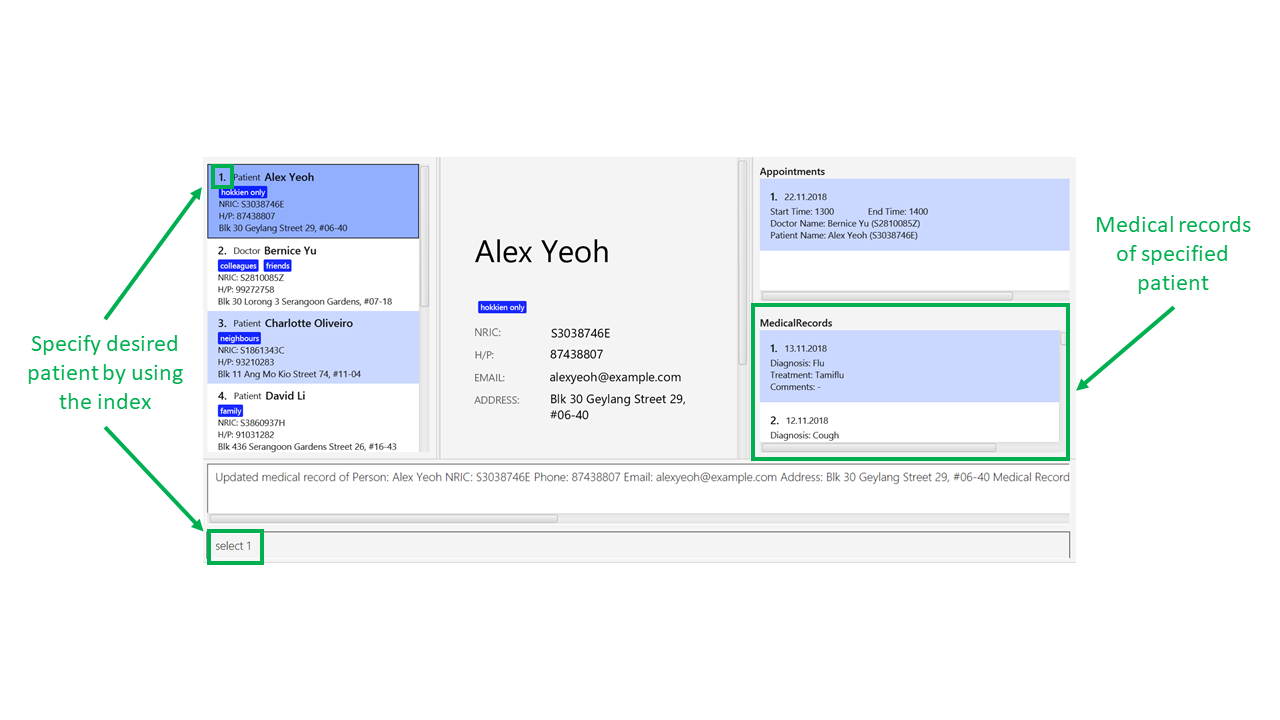Image resolution: width=1280 pixels, height=720 pixels.
Task: Select the 12.11.2018 medical record entry
Action: tap(909, 422)
